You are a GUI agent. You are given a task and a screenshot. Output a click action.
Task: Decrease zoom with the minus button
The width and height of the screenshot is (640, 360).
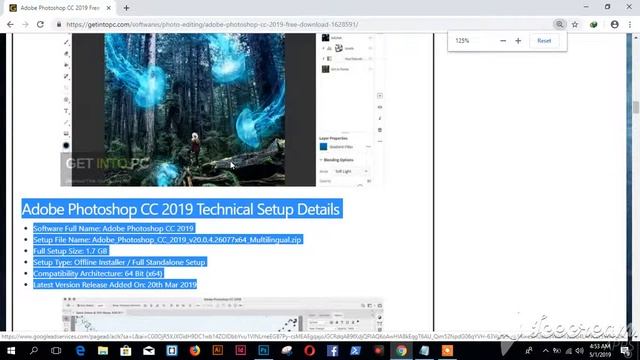503,41
